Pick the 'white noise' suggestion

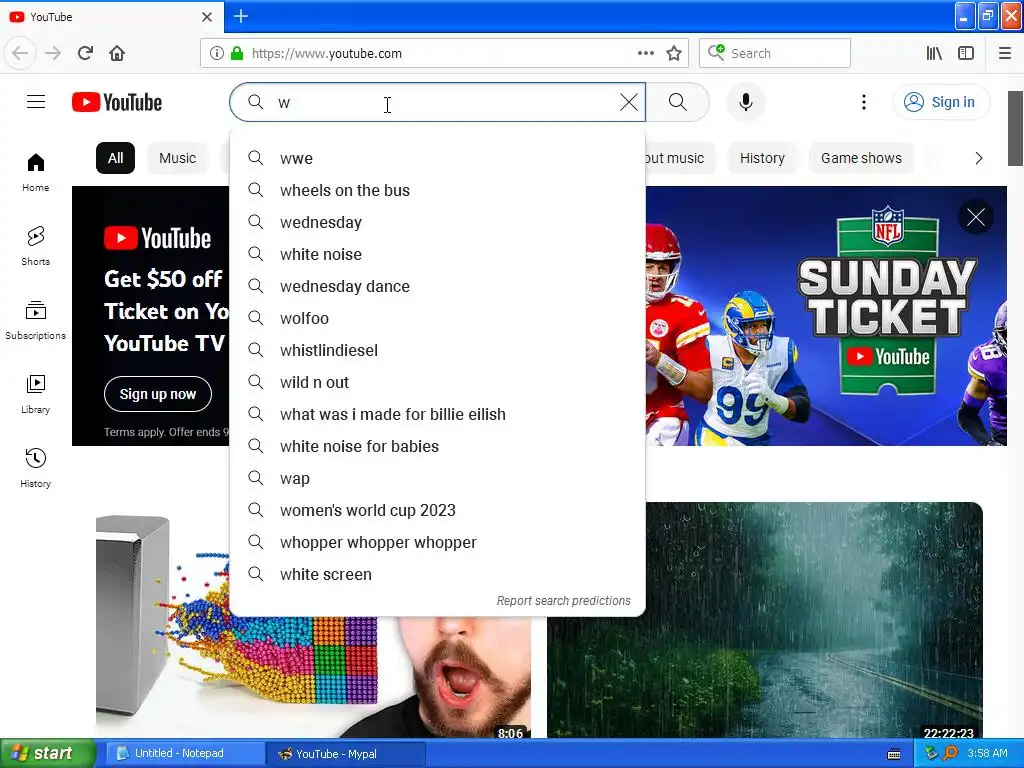click(x=438, y=254)
